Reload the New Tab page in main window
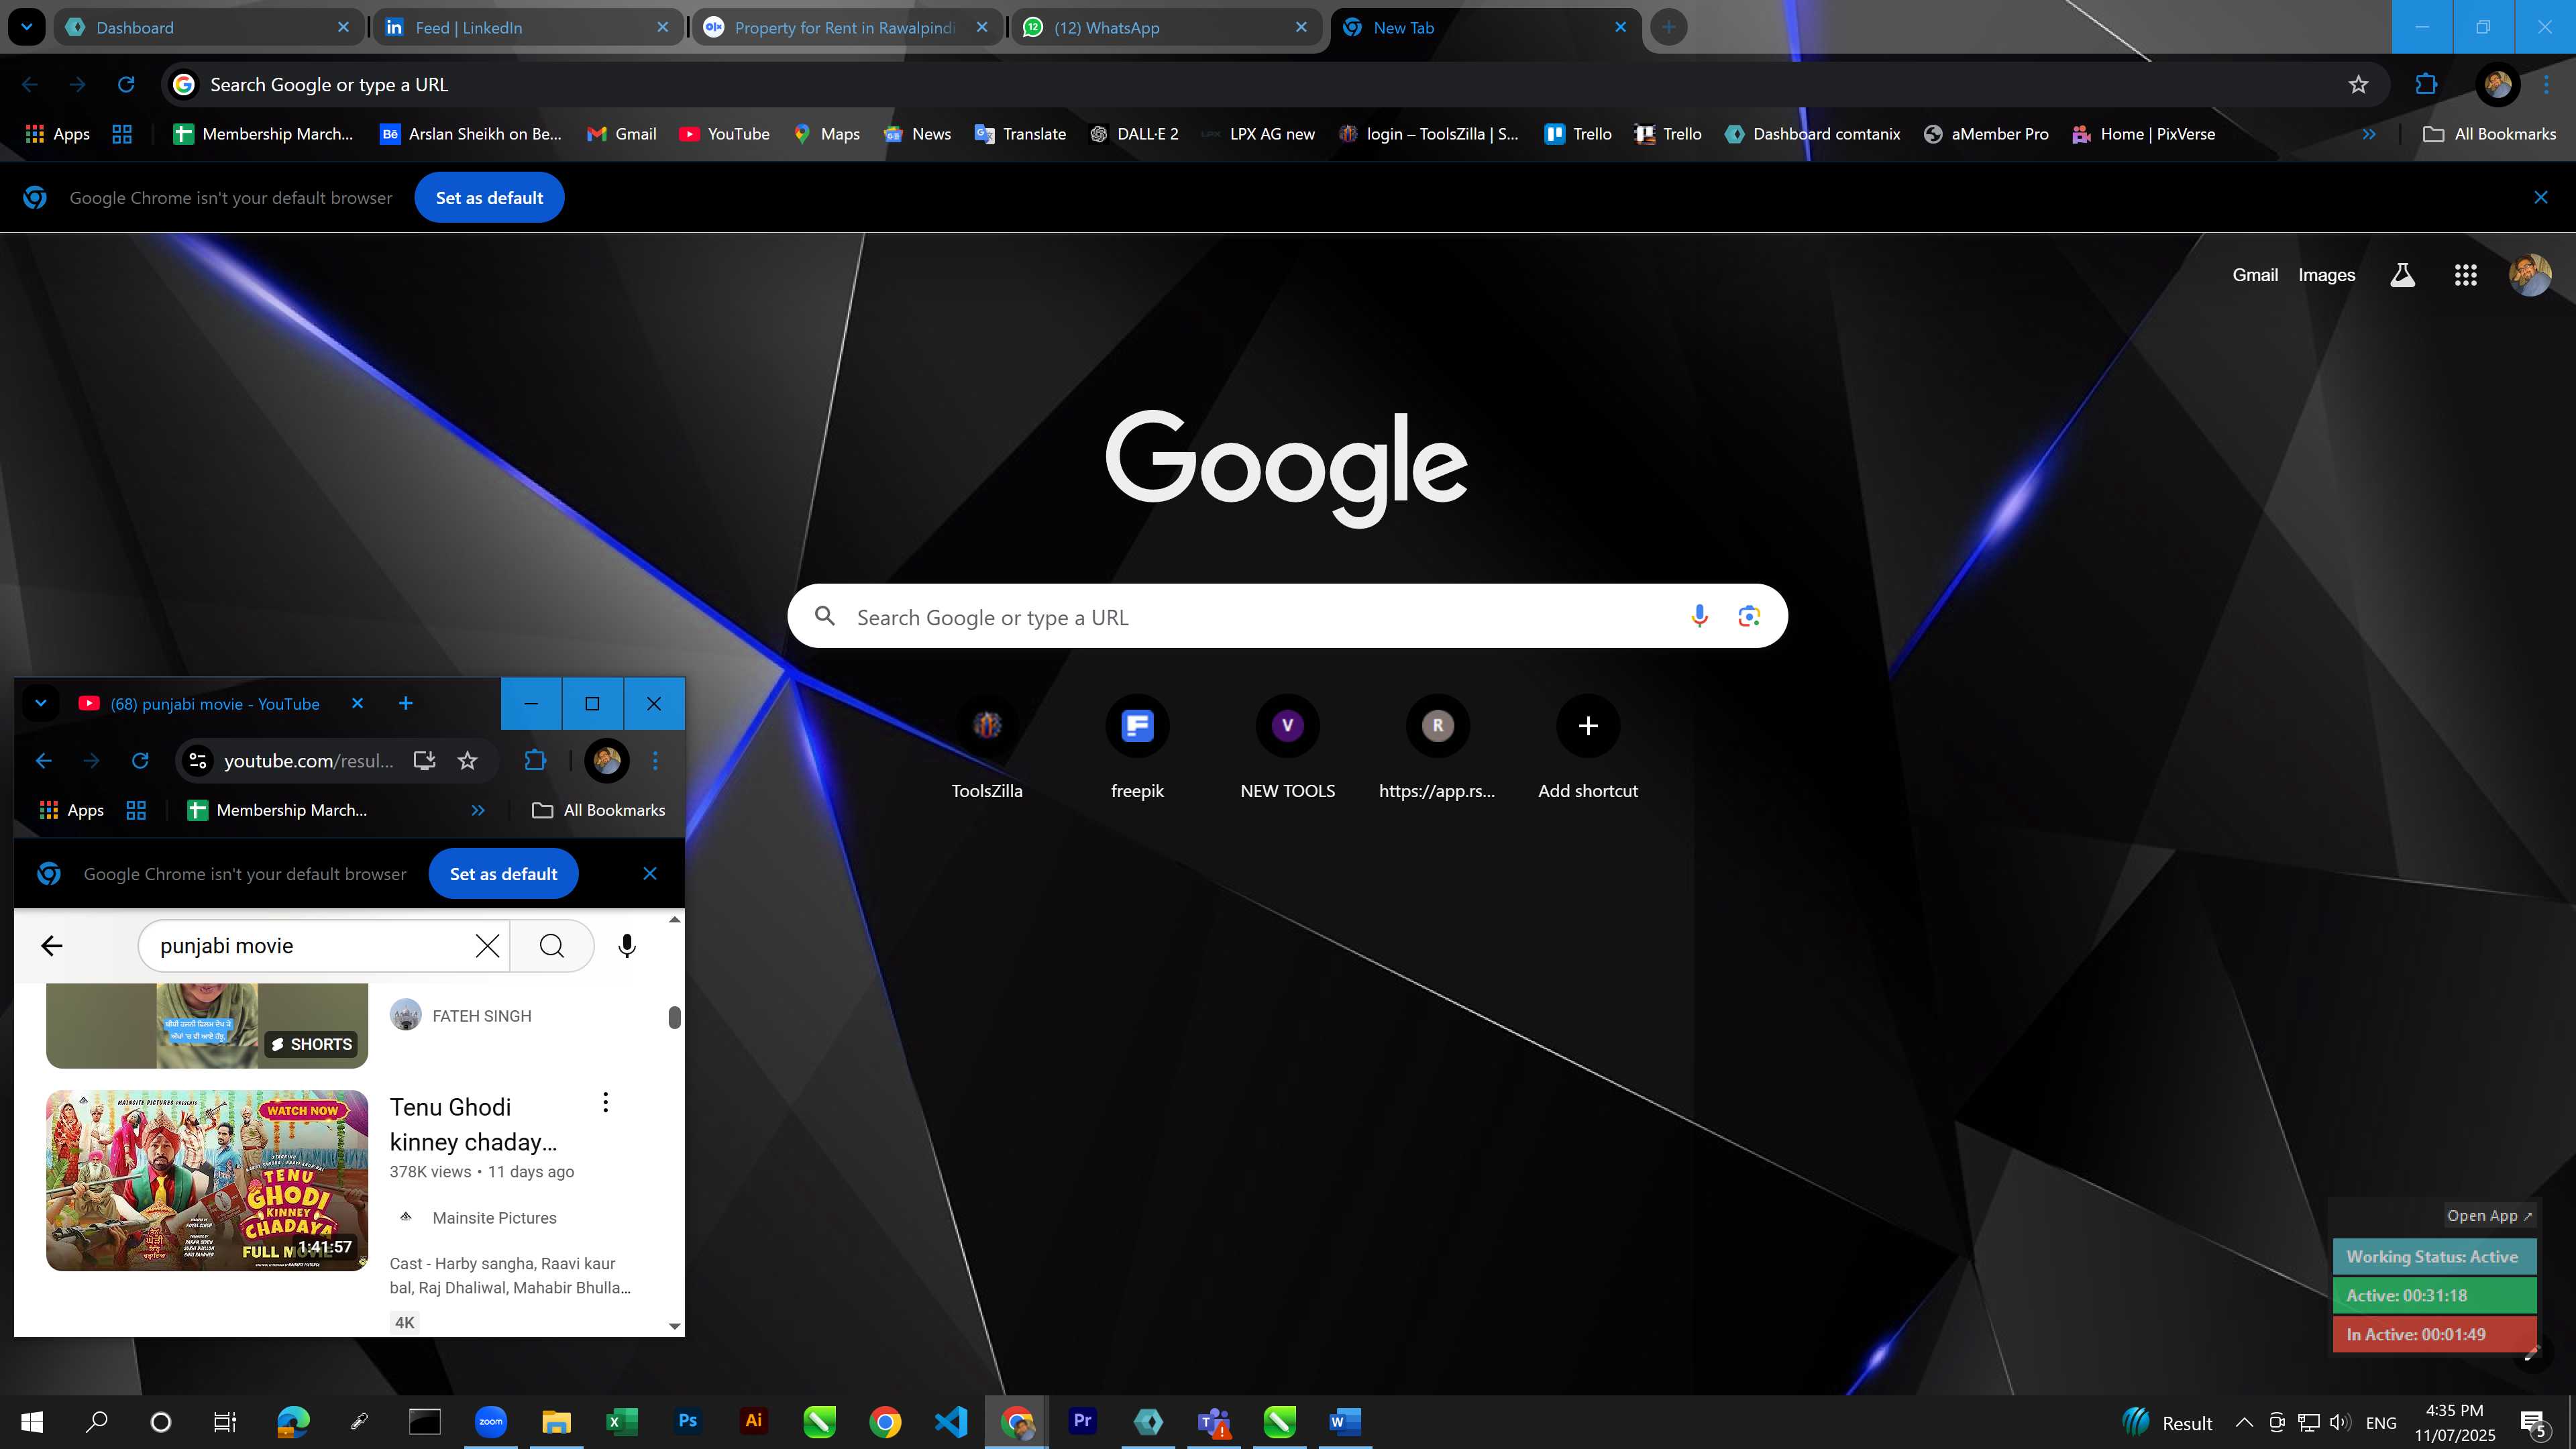The height and width of the screenshot is (1449, 2576). 126,85
